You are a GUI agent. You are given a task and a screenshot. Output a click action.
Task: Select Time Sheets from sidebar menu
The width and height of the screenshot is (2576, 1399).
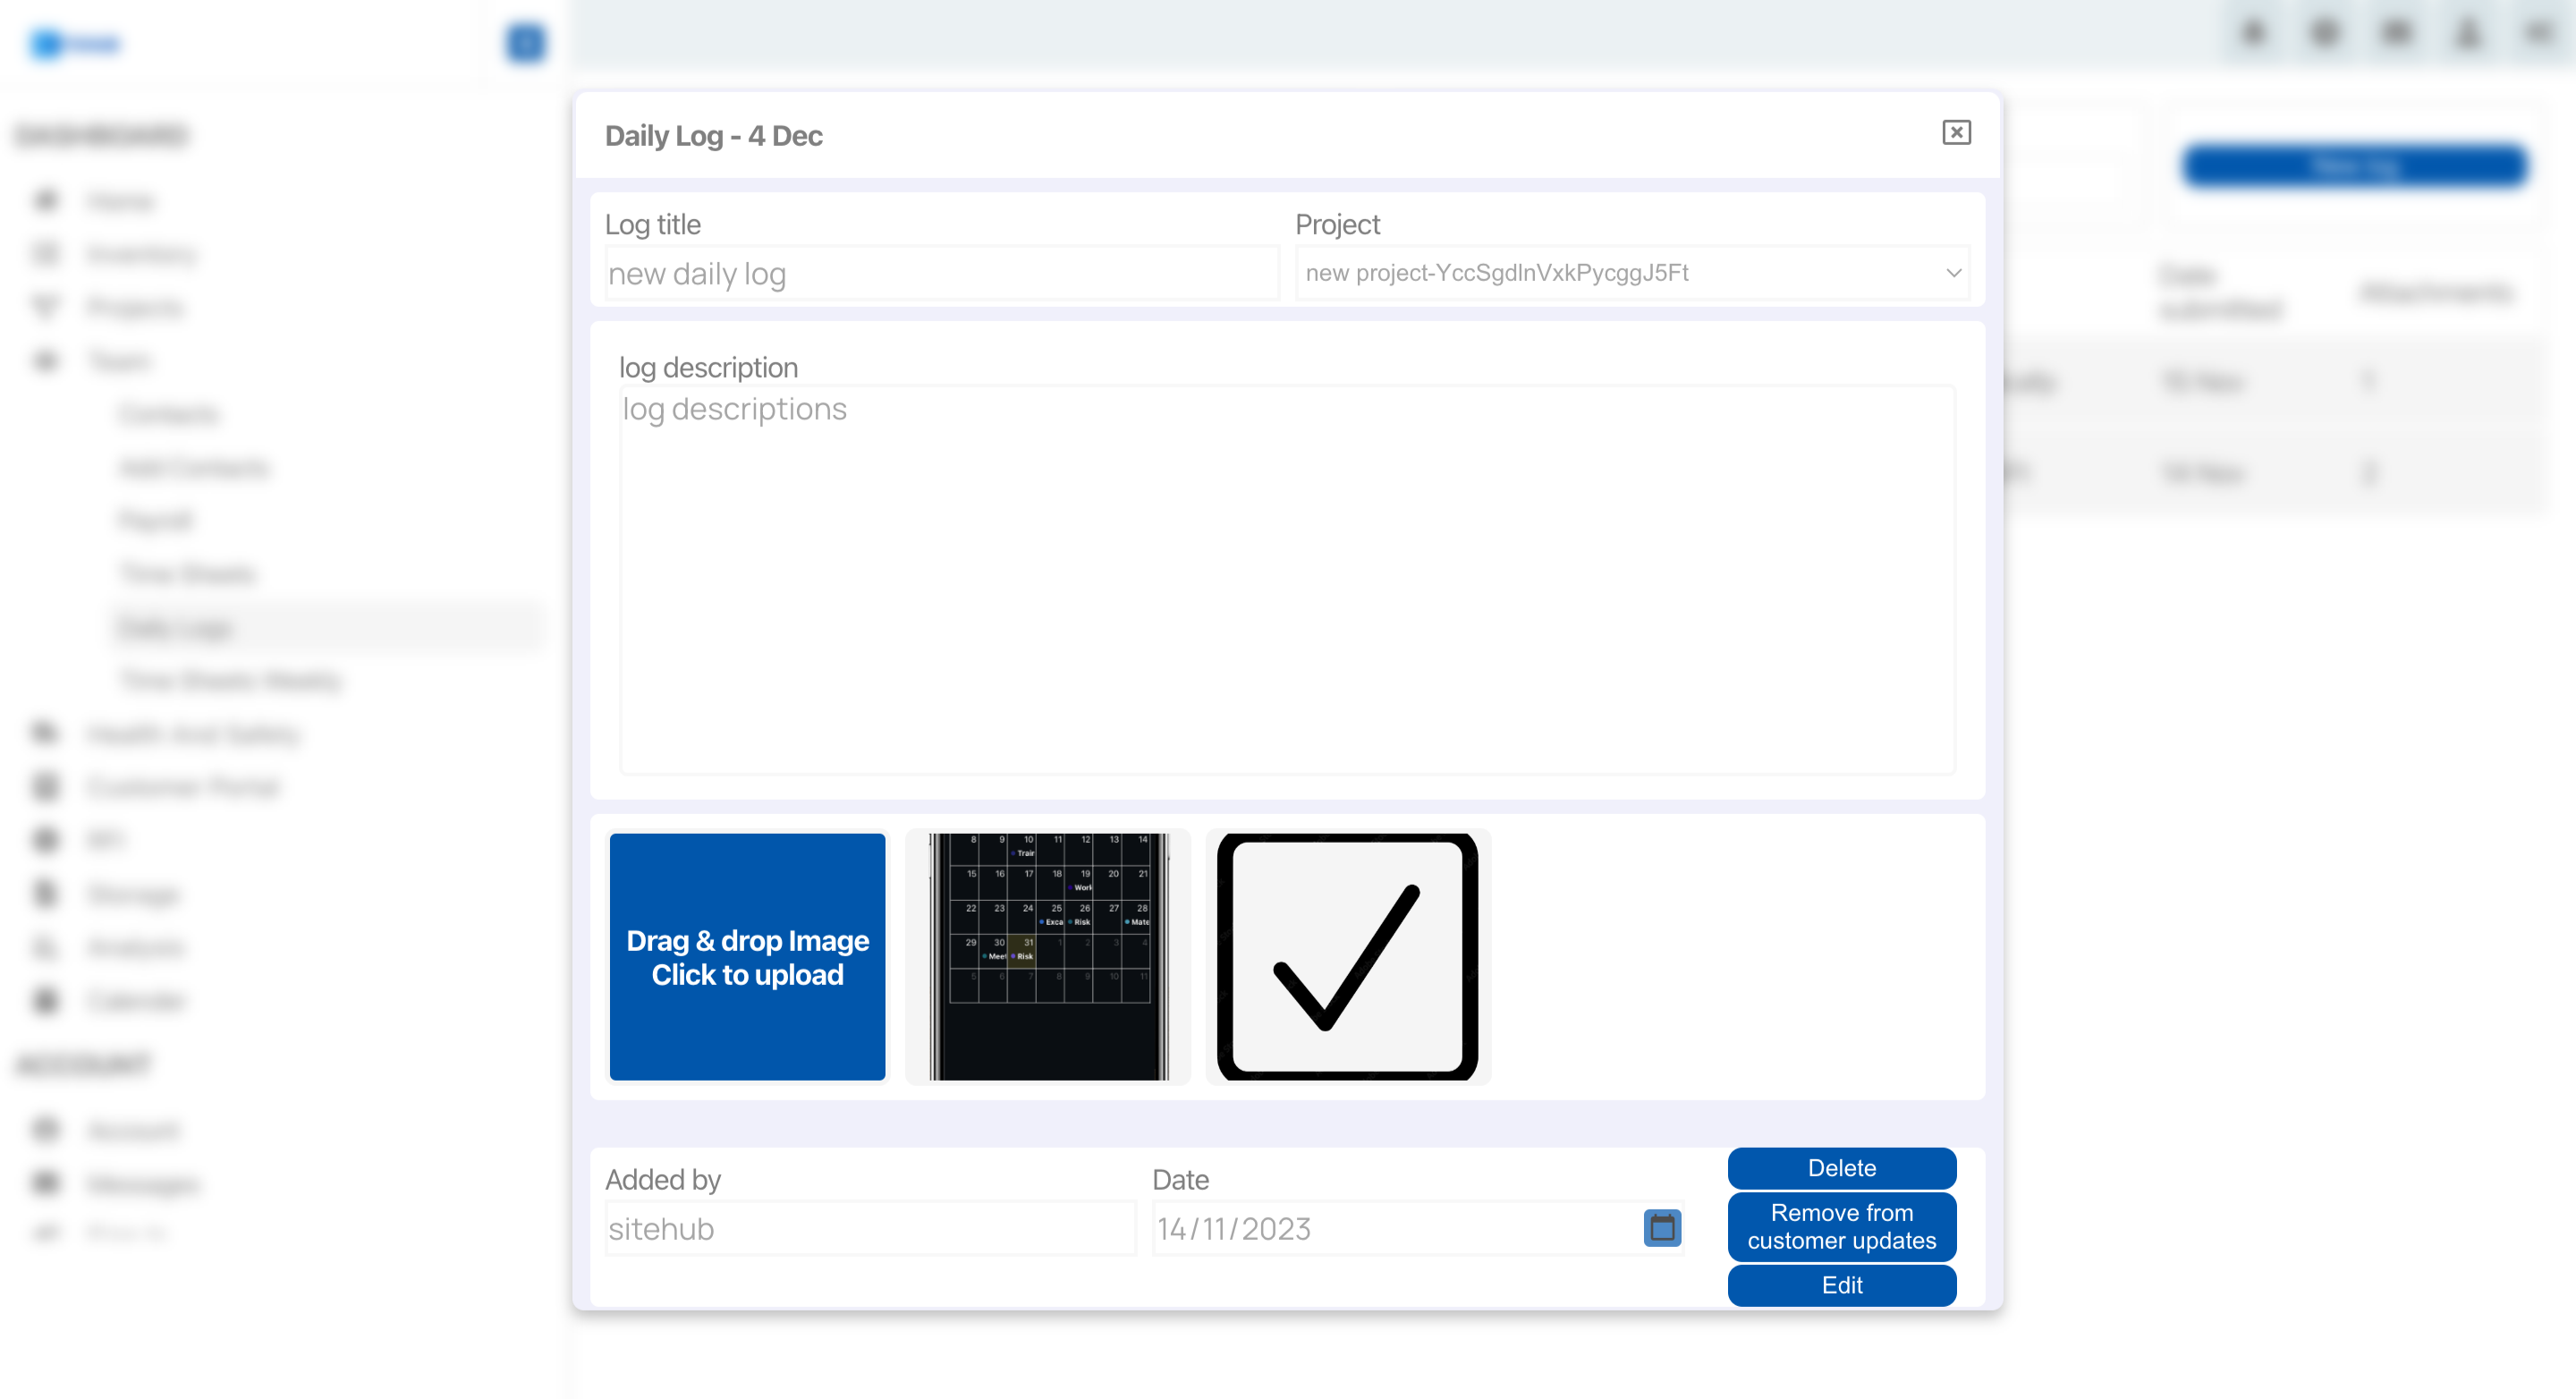pos(188,573)
